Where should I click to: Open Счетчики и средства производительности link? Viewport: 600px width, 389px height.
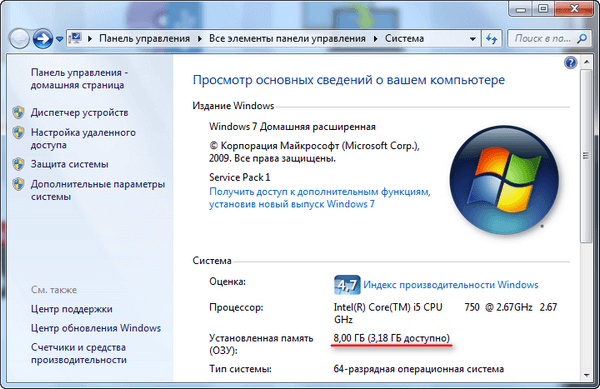[x=79, y=353]
